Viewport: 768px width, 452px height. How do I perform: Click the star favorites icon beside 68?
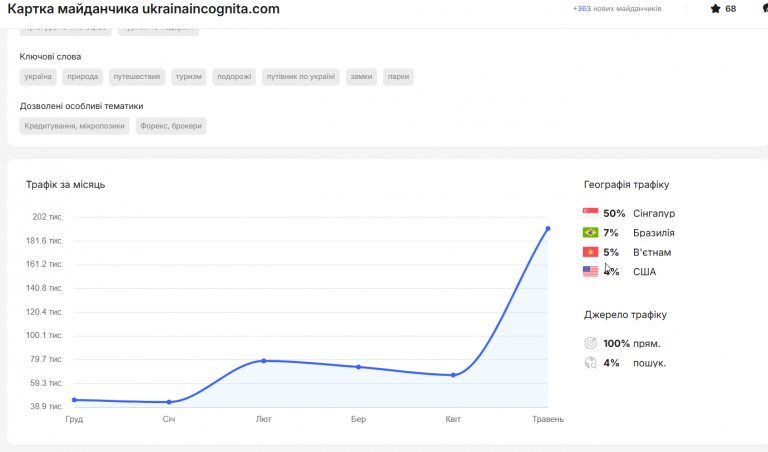coord(716,8)
